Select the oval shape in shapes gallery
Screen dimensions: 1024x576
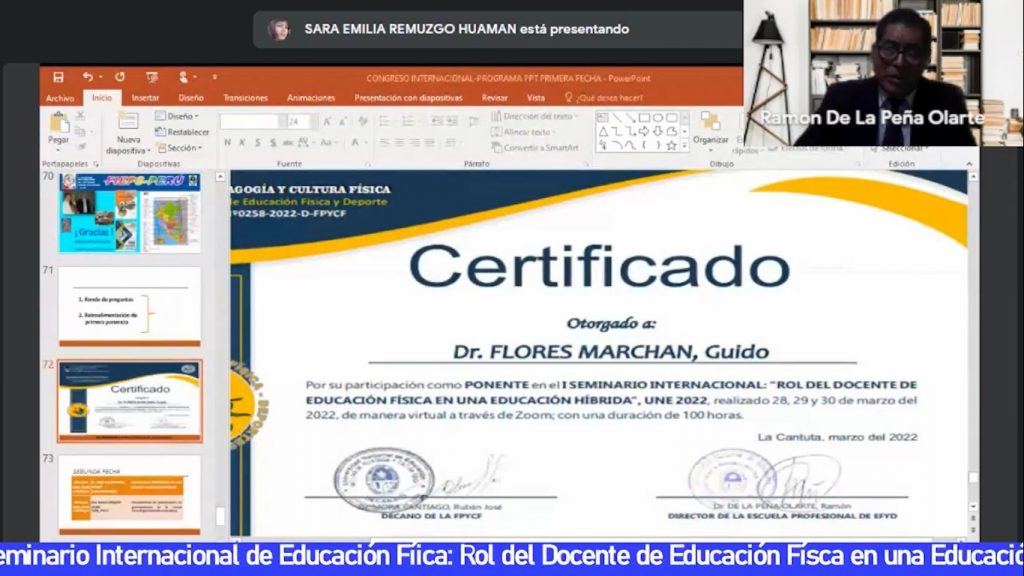(658, 118)
